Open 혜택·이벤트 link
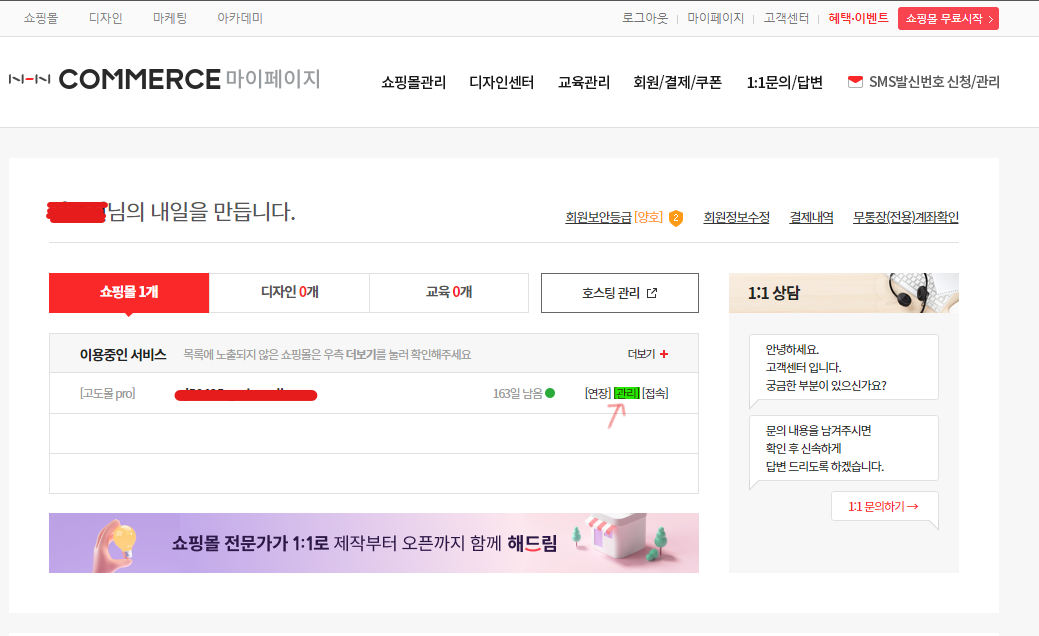 pyautogui.click(x=858, y=19)
